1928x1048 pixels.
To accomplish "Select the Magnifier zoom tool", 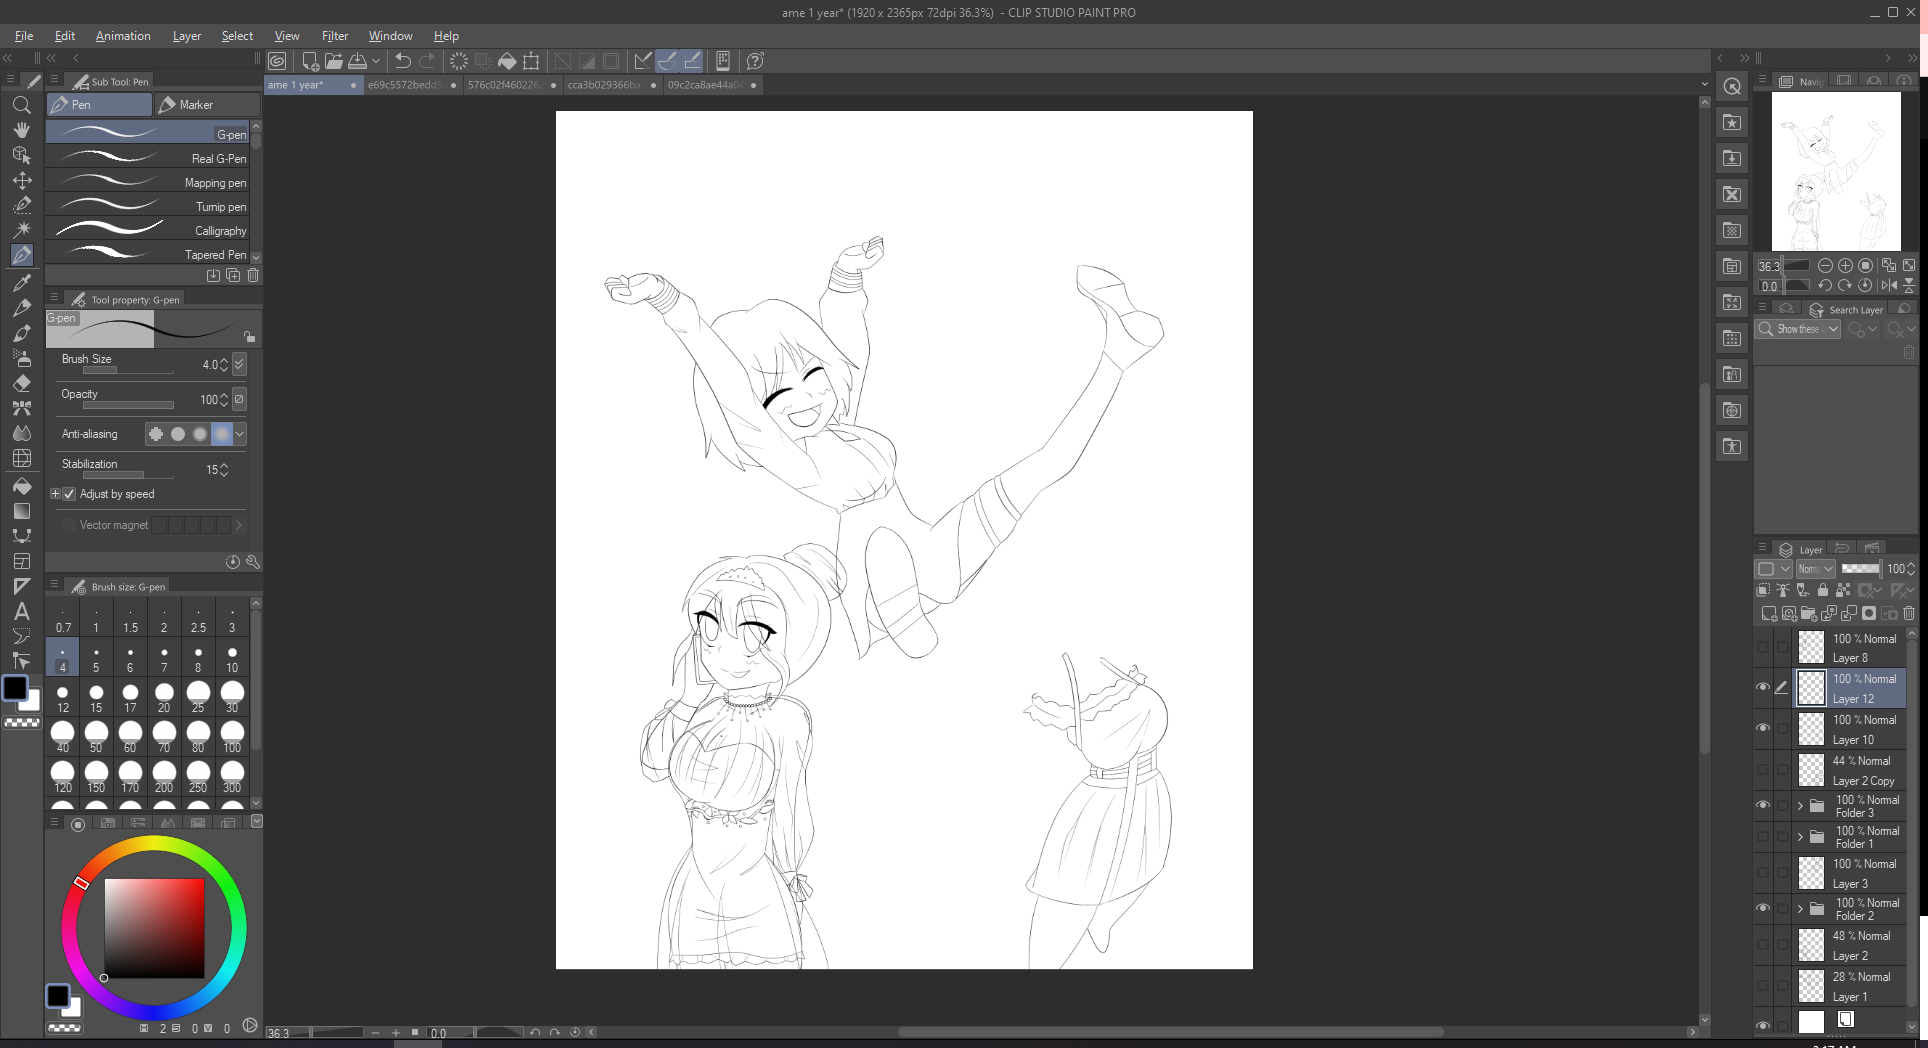I will pos(21,105).
